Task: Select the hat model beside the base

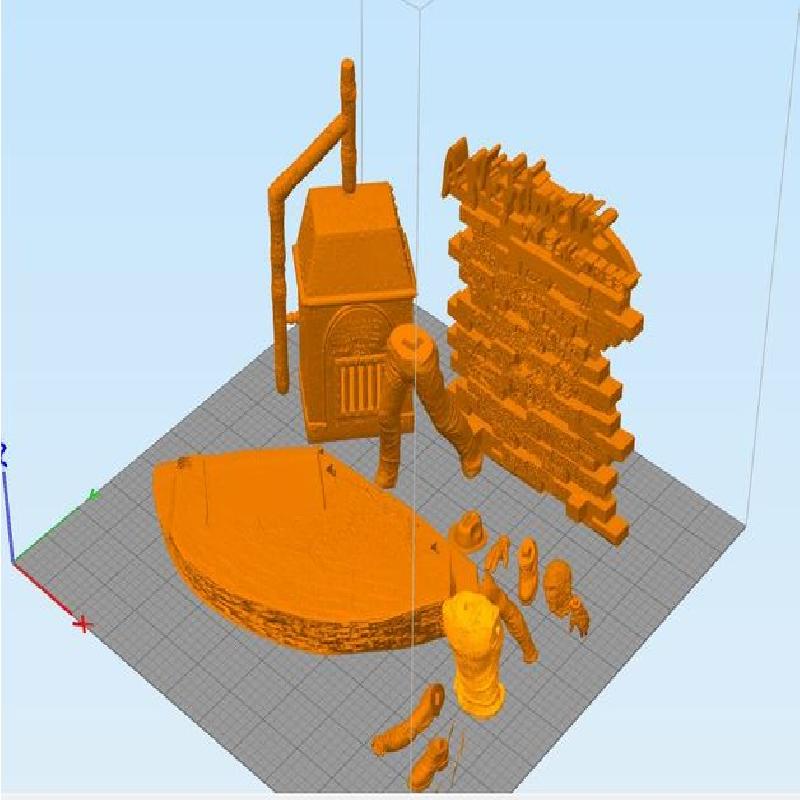Action: coord(467,531)
